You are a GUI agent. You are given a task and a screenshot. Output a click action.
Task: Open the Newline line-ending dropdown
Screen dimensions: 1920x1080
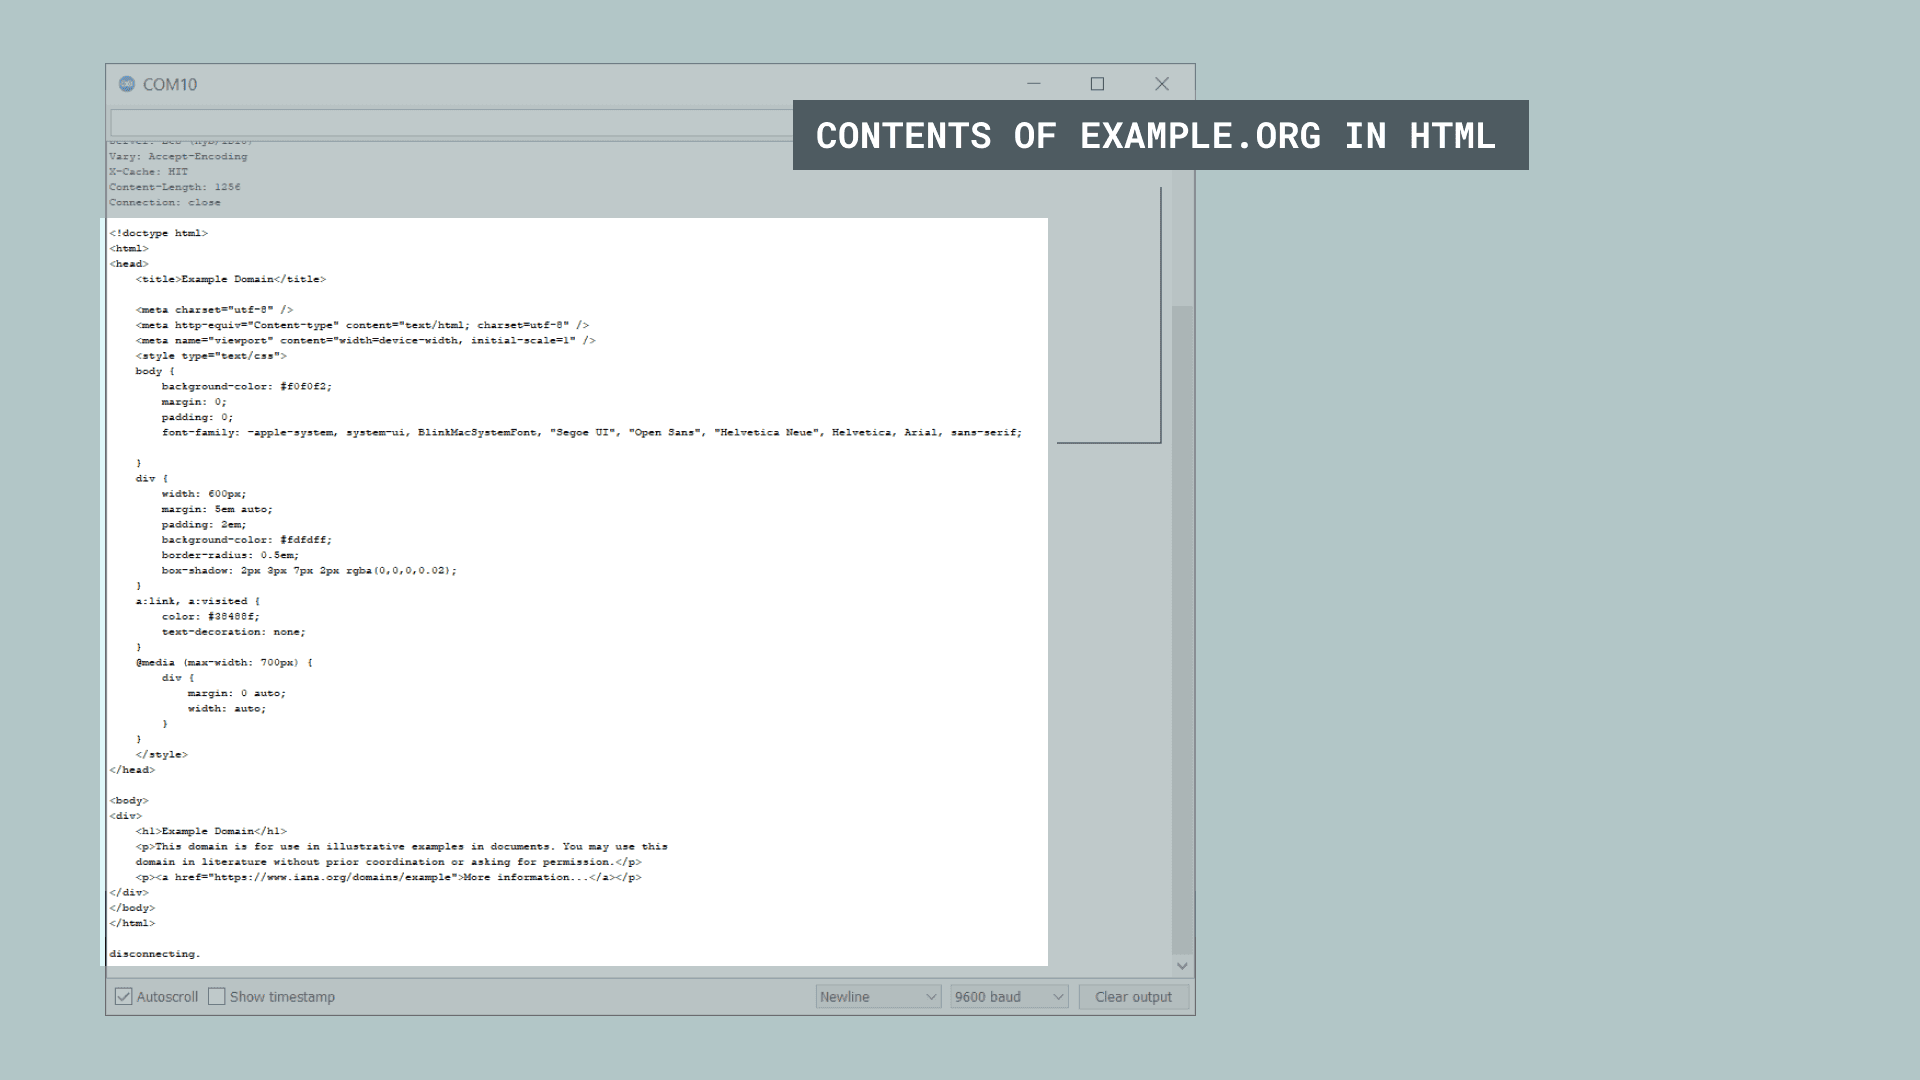[x=878, y=997]
